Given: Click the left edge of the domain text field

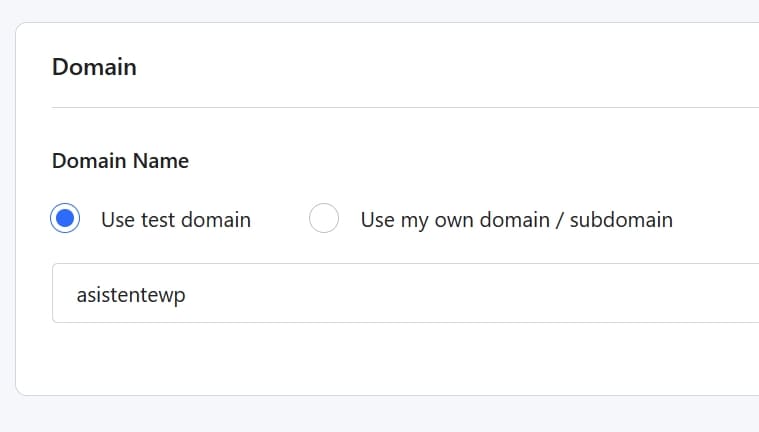Looking at the screenshot, I should click(56, 293).
